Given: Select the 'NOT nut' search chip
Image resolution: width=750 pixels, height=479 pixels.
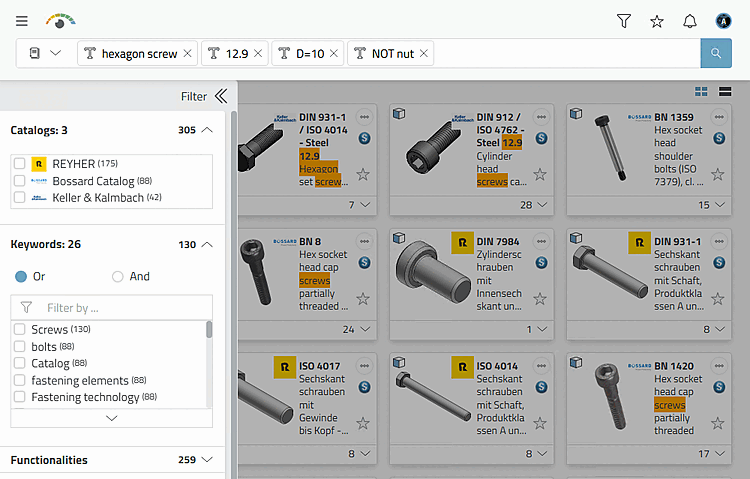Looking at the screenshot, I should (391, 53).
